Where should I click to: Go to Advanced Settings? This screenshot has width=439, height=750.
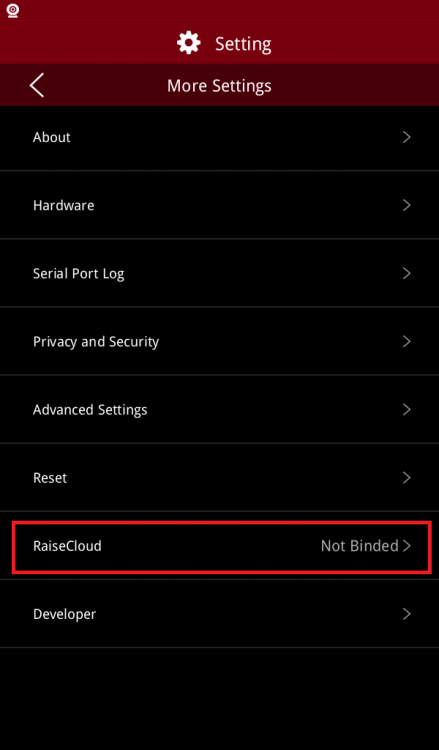(220, 409)
